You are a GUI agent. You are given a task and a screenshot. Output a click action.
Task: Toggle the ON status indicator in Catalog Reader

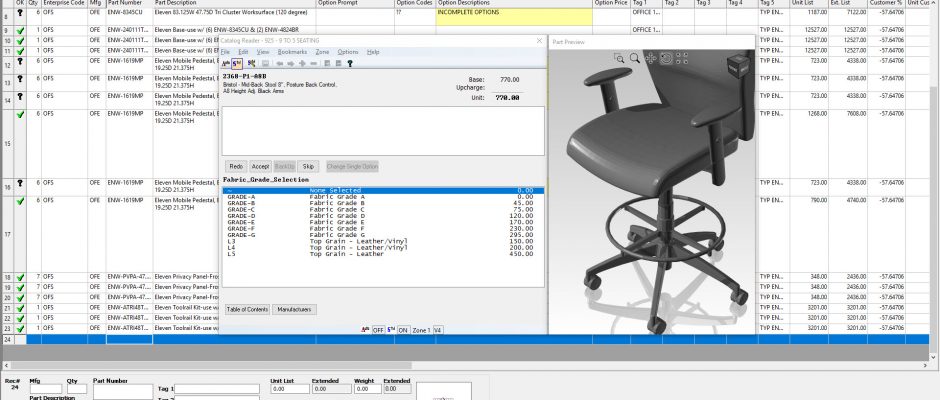403,330
